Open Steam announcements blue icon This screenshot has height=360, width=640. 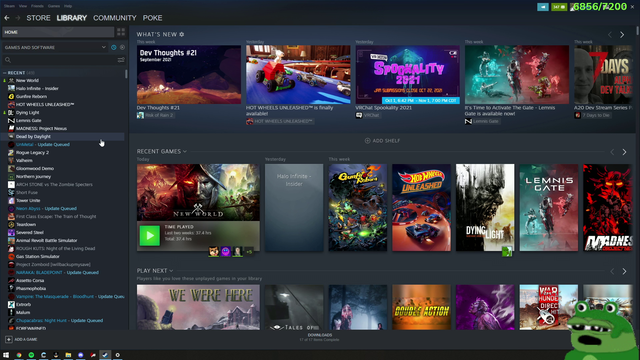pyautogui.click(x=543, y=7)
